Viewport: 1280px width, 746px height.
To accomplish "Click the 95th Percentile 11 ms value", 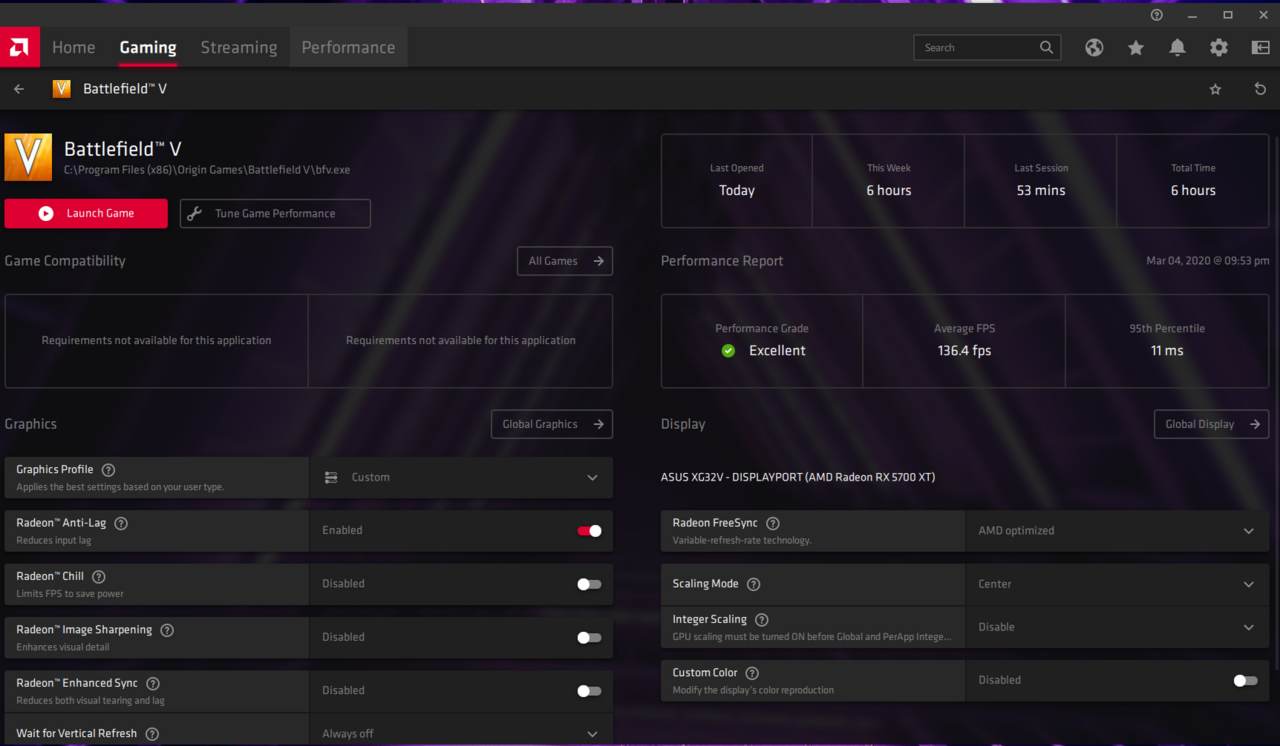I will (1167, 350).
